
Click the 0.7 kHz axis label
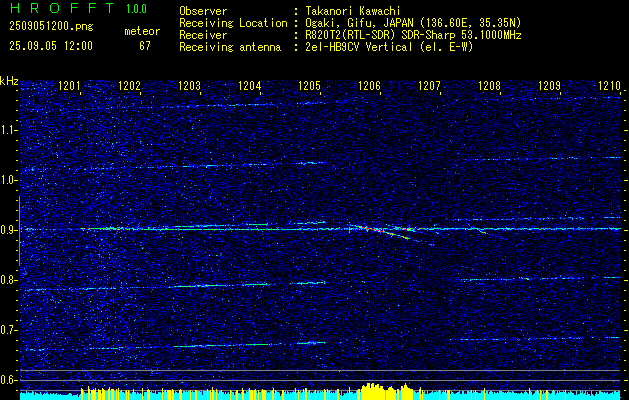[x=8, y=330]
